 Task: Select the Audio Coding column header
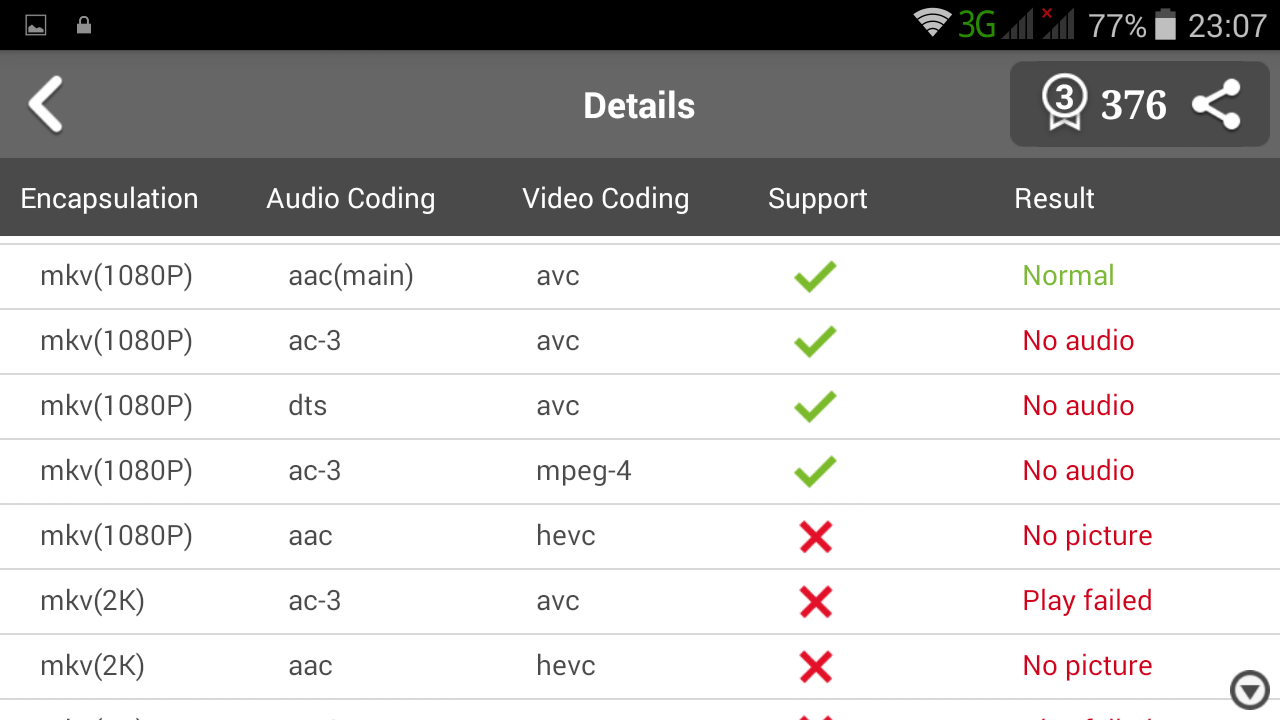350,198
